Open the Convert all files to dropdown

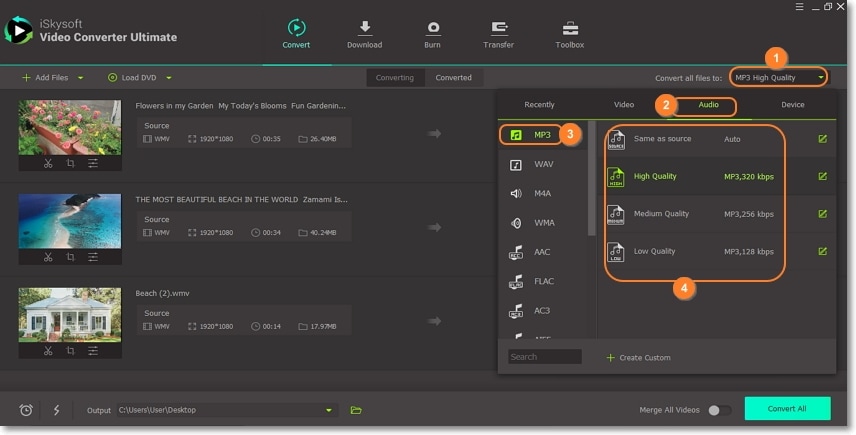pyautogui.click(x=778, y=78)
